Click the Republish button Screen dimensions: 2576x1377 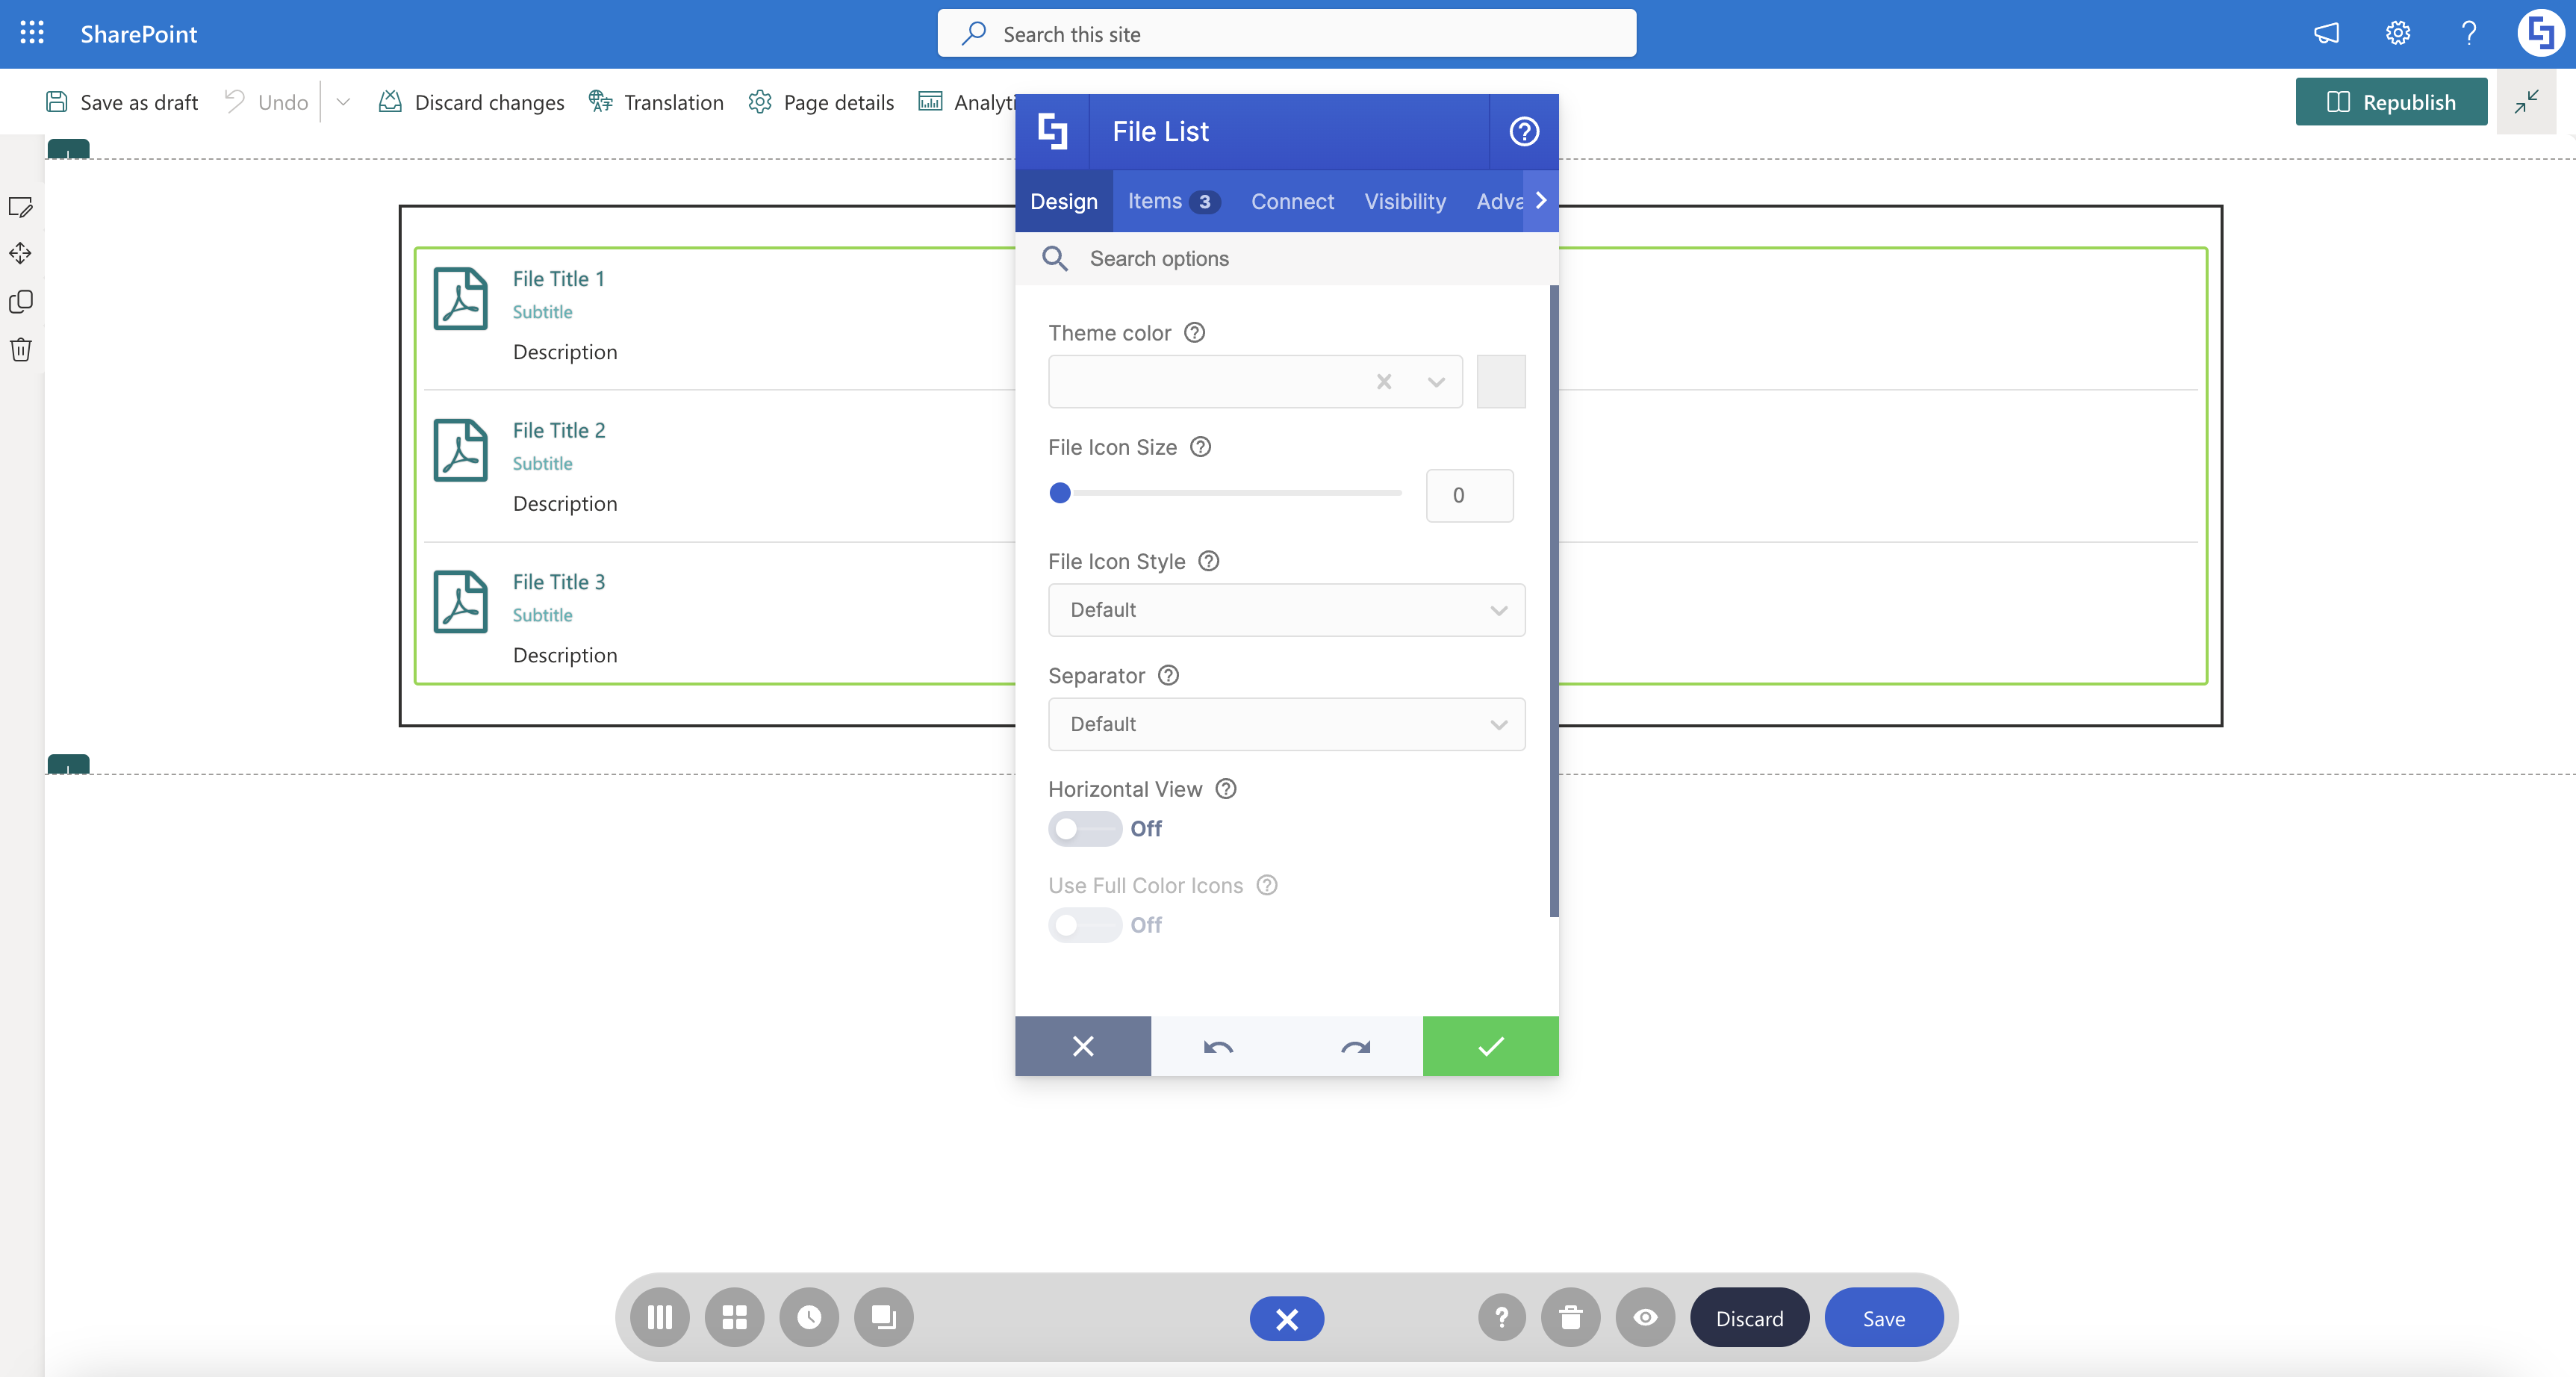point(2390,102)
